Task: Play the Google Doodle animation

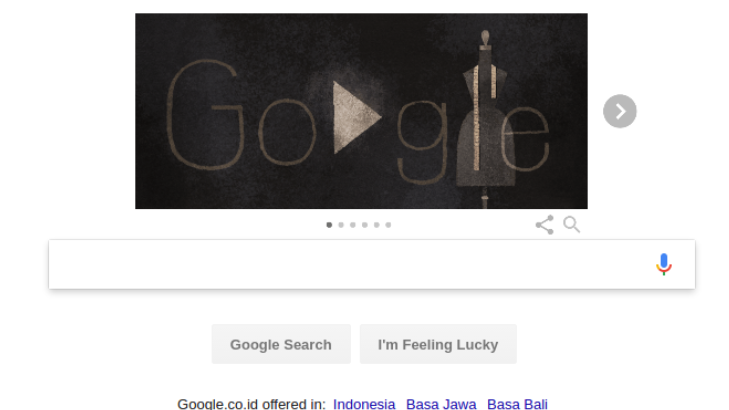Action: pyautogui.click(x=357, y=117)
